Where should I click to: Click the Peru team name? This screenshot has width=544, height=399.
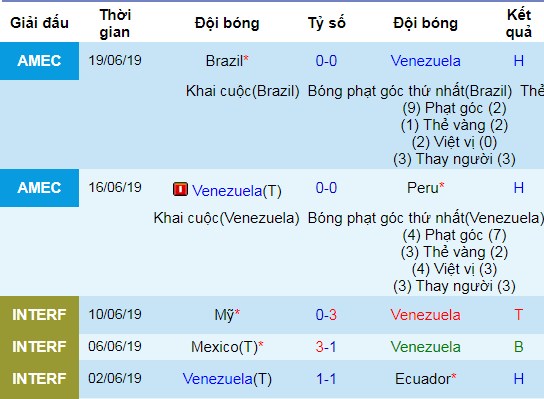[423, 188]
